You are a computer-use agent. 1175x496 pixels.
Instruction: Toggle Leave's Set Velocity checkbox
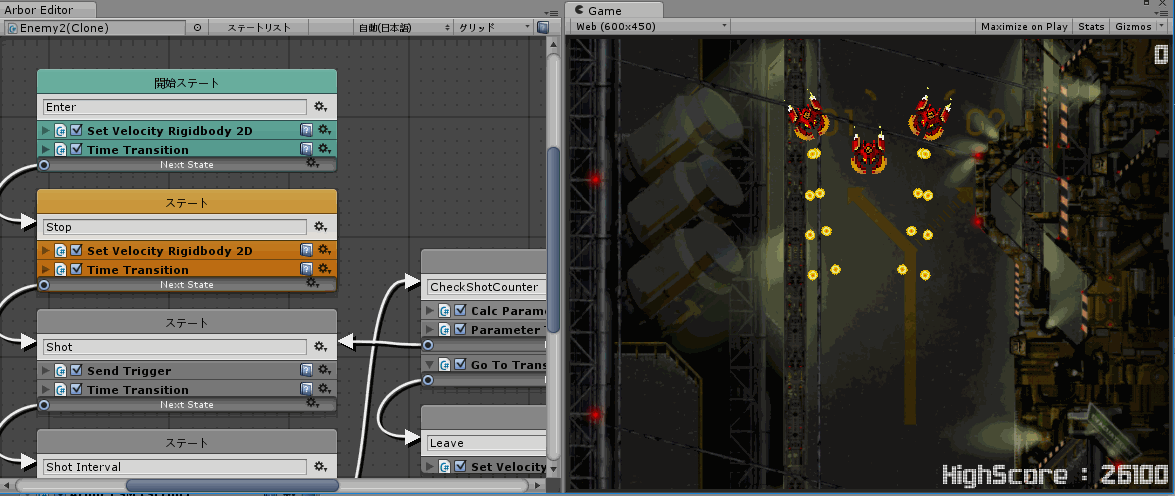[460, 466]
